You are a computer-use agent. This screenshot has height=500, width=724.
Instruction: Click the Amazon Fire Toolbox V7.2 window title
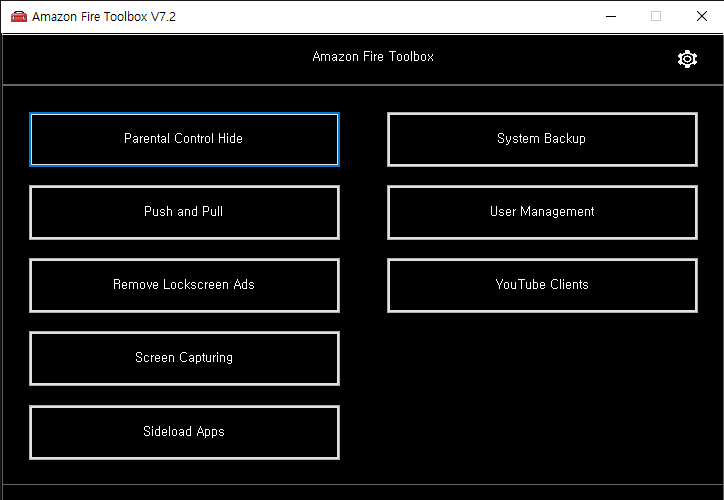click(104, 17)
